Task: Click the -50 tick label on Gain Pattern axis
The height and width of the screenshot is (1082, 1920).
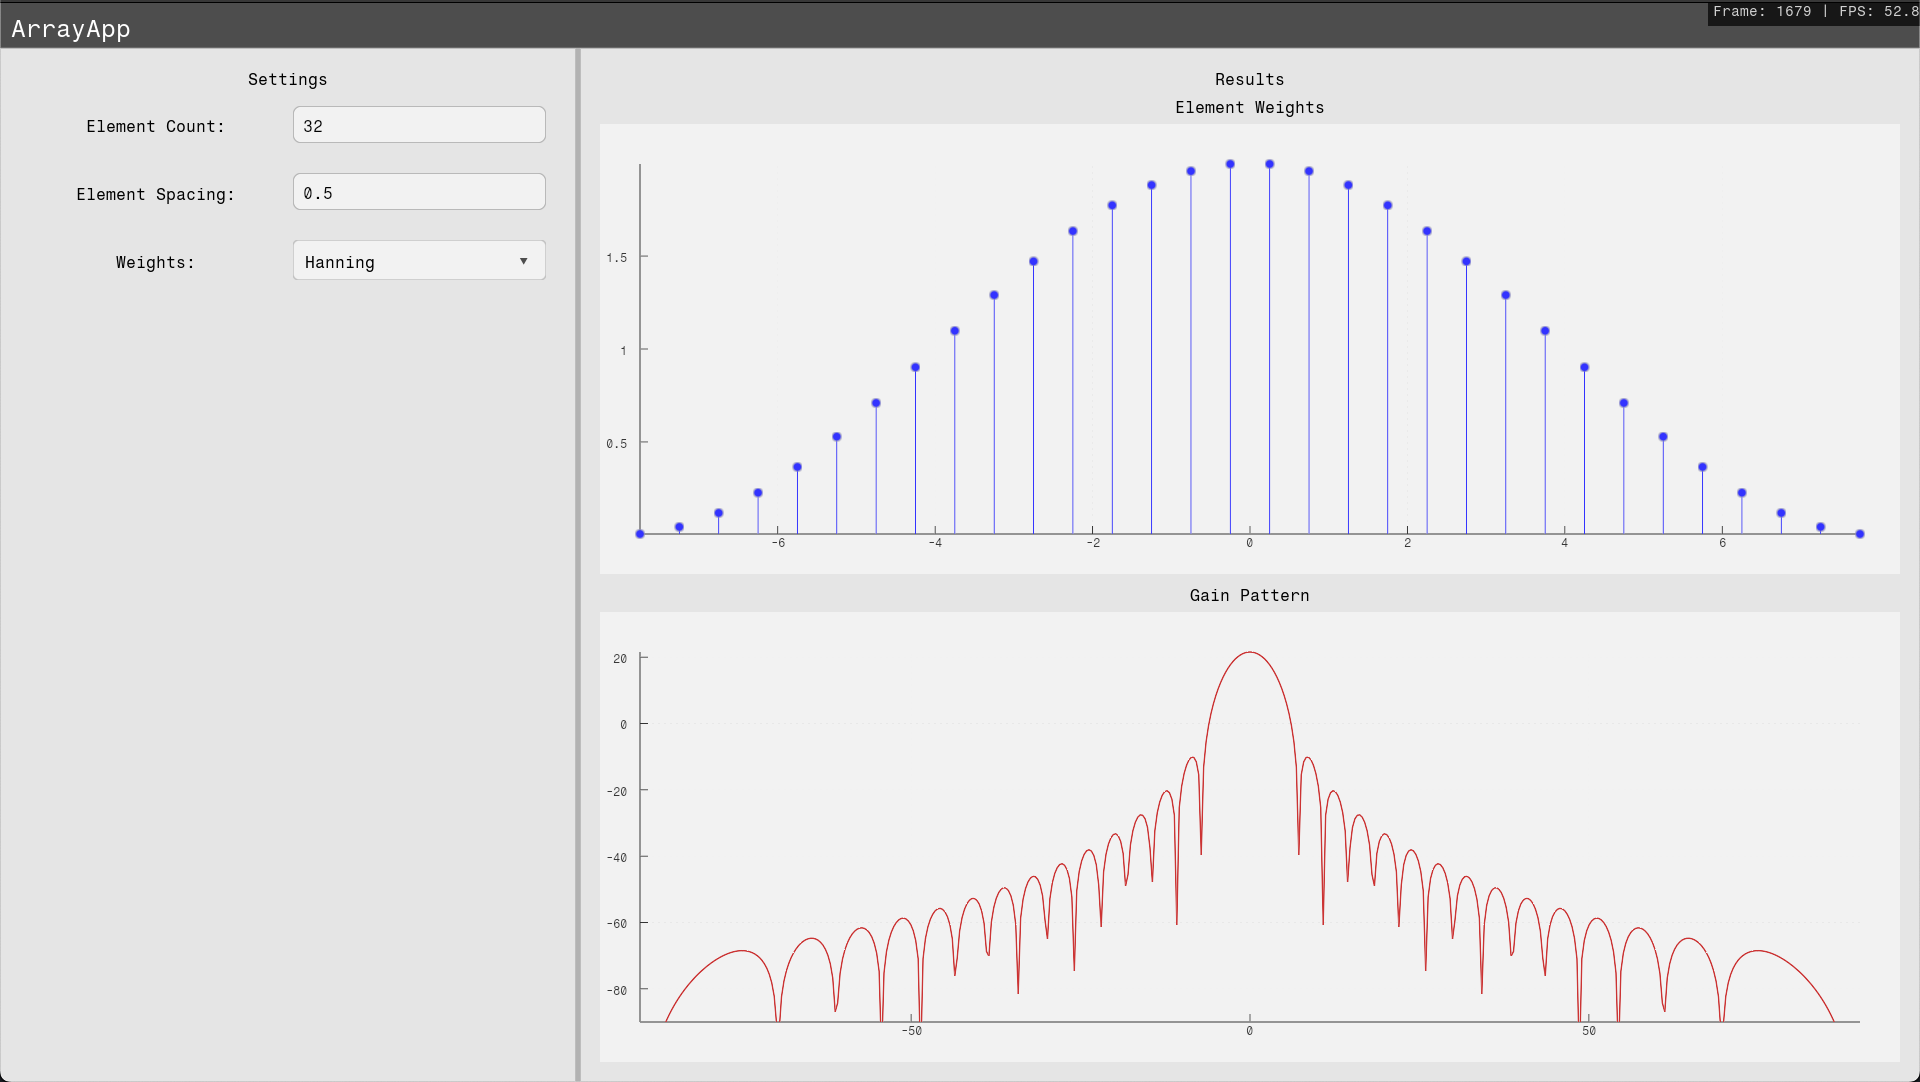Action: pyautogui.click(x=911, y=1031)
